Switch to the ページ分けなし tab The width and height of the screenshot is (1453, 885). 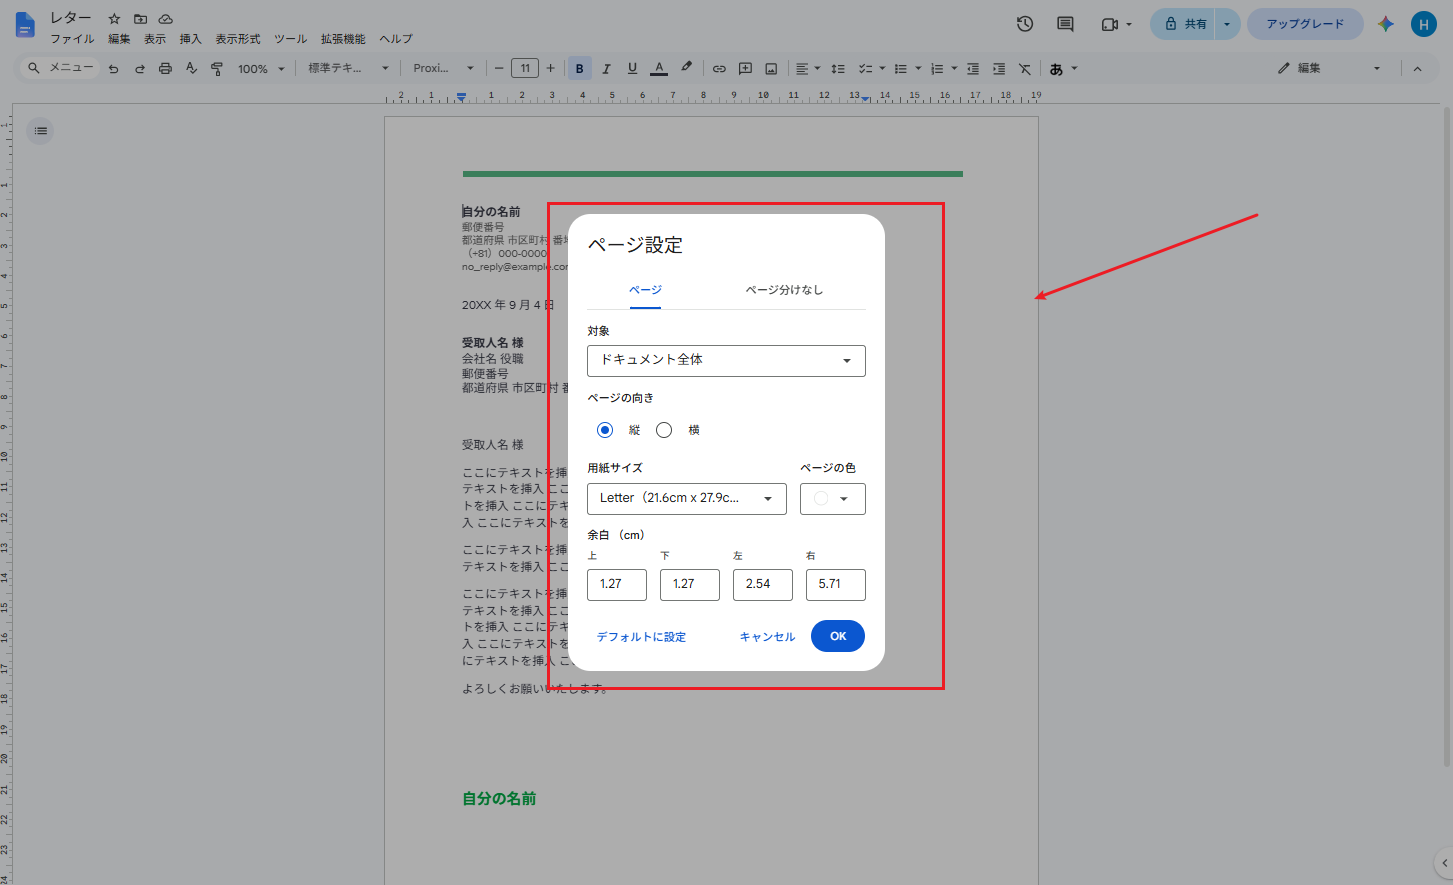click(x=784, y=290)
